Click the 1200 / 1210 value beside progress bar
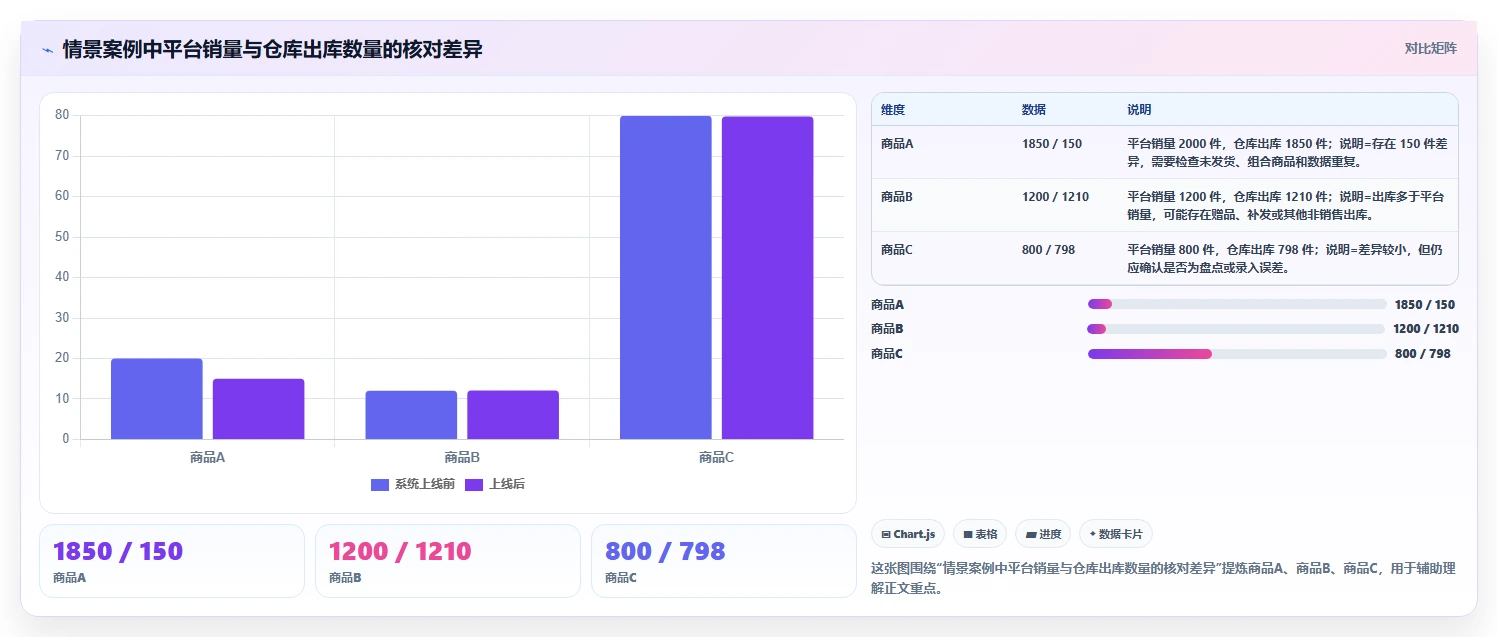The image size is (1498, 637). [x=1426, y=329]
